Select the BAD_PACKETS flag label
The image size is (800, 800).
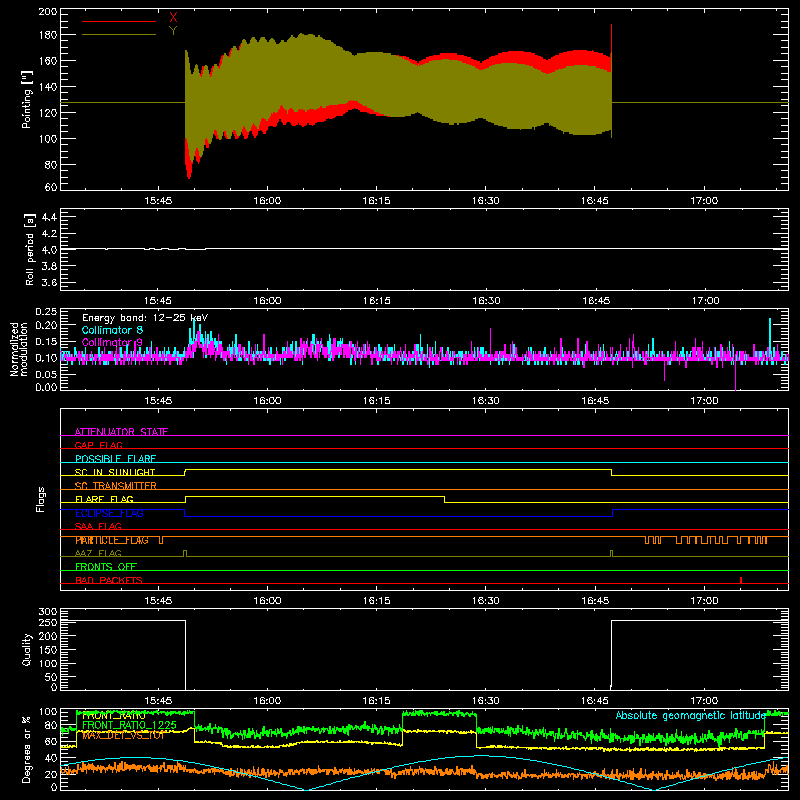tap(109, 580)
